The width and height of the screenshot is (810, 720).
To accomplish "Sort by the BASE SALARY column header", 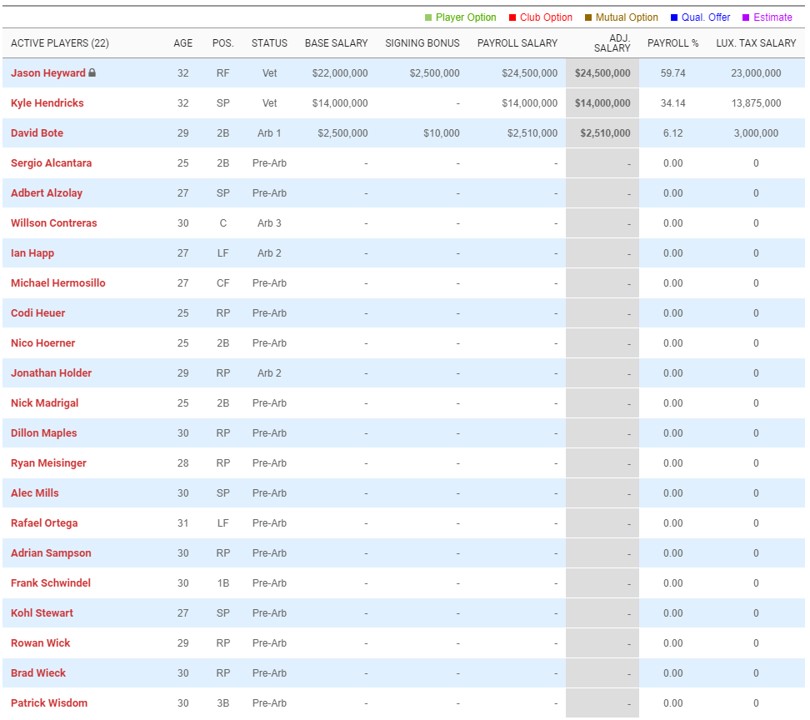I will pos(336,43).
